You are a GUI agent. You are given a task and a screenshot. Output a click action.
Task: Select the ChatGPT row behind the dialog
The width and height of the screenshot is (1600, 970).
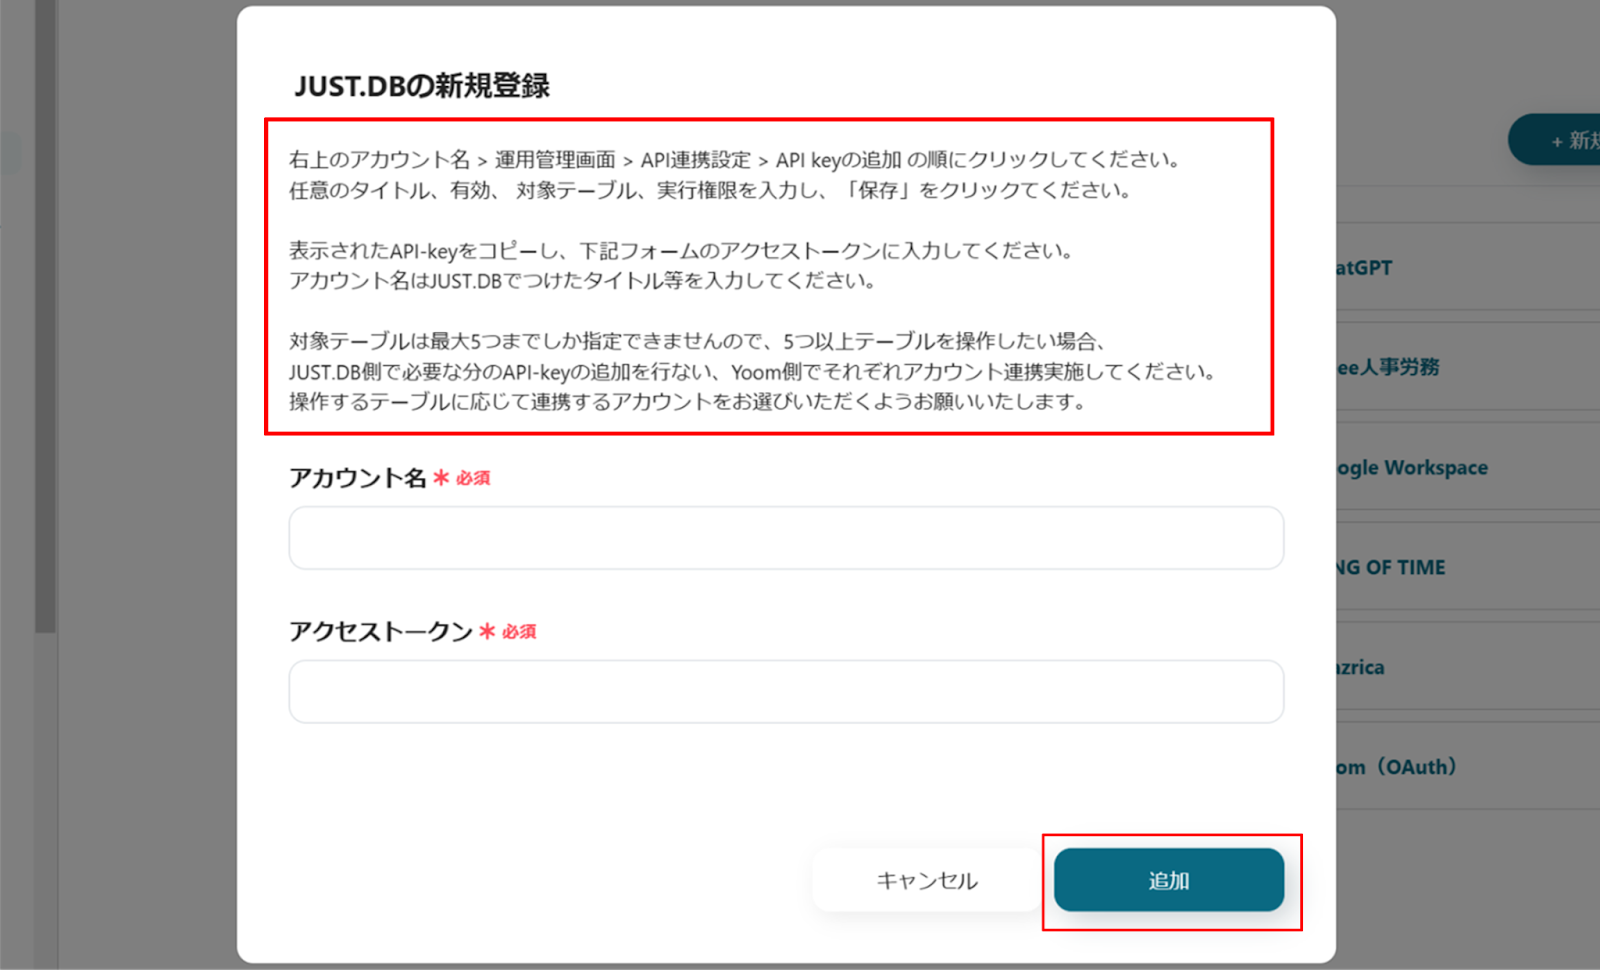coord(1468,267)
